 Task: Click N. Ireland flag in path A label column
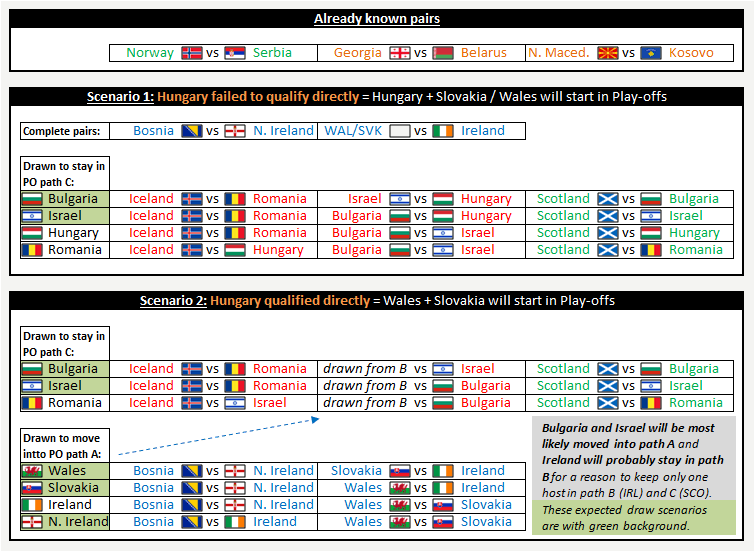coord(32,522)
